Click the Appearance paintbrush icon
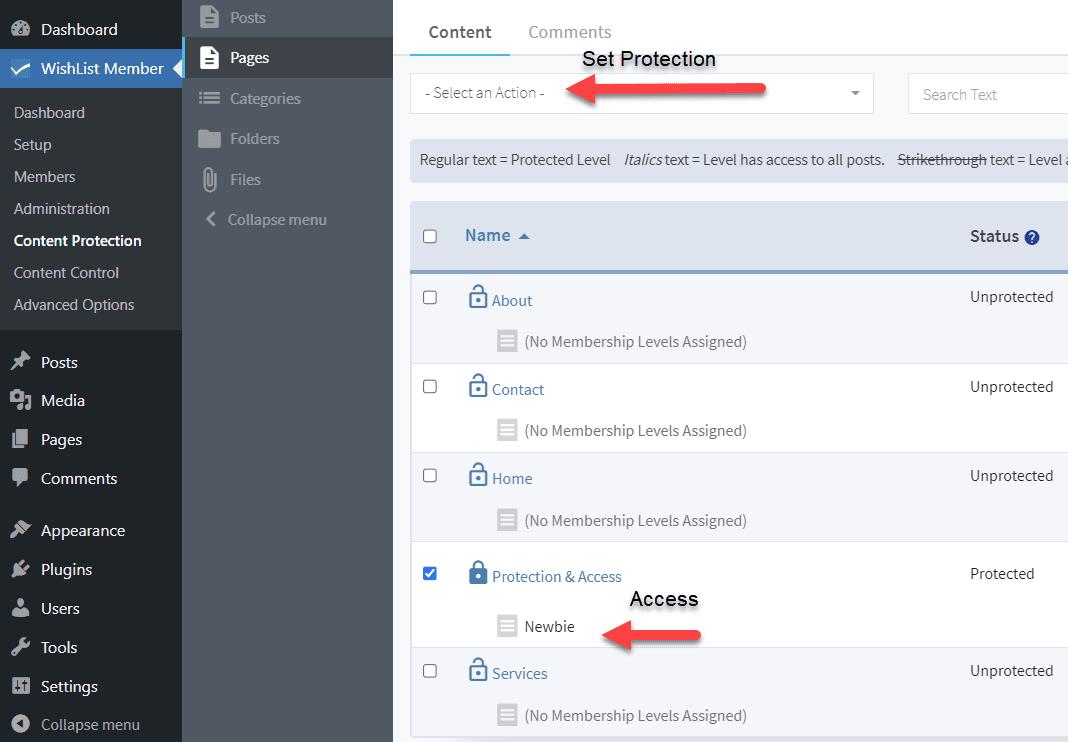 [20, 529]
